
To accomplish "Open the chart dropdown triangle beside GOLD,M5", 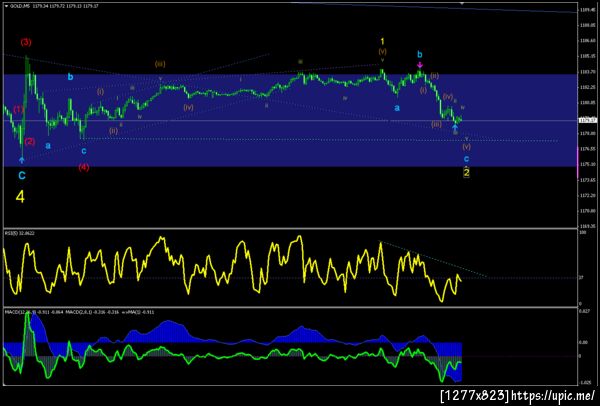I will click(x=6, y=6).
